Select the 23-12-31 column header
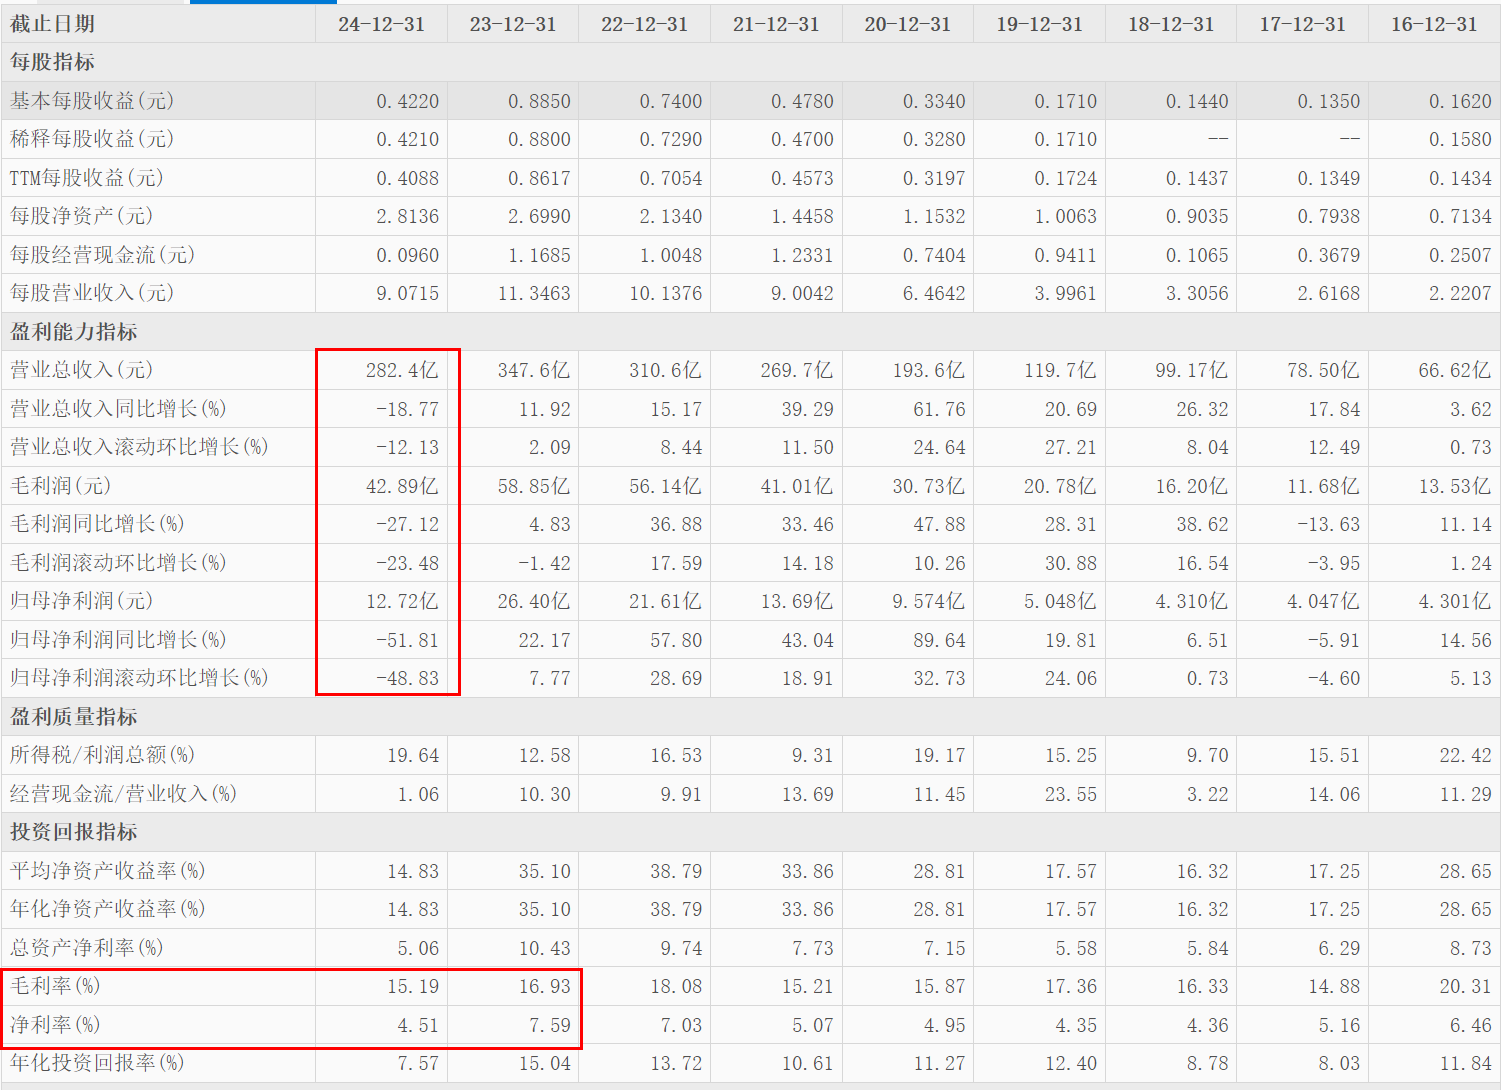The width and height of the screenshot is (1501, 1090). coord(513,24)
